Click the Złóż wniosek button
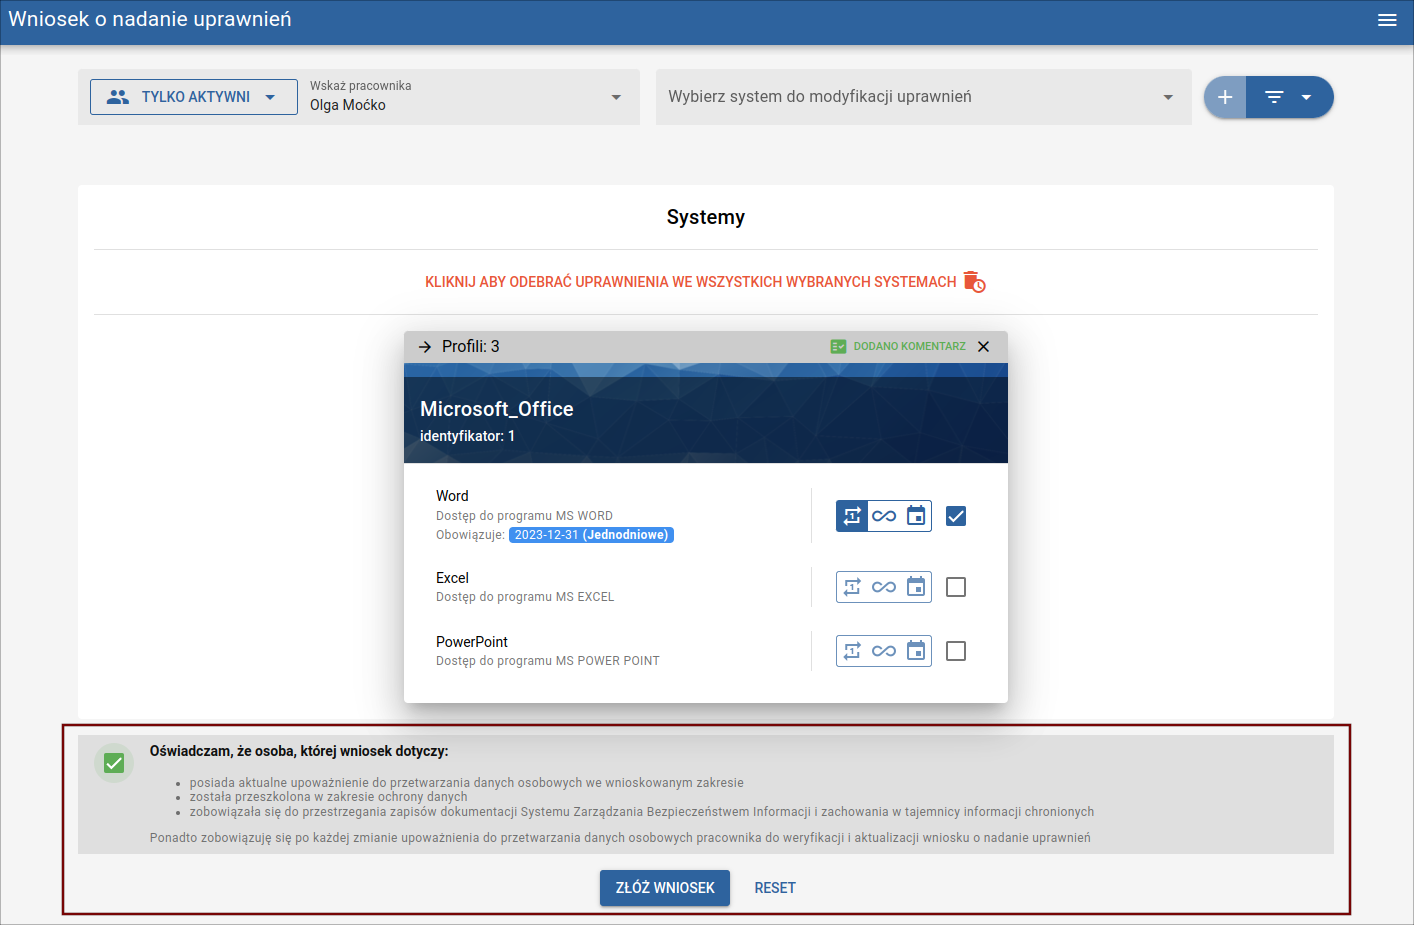Screen dimensions: 1414x925 click(x=665, y=888)
